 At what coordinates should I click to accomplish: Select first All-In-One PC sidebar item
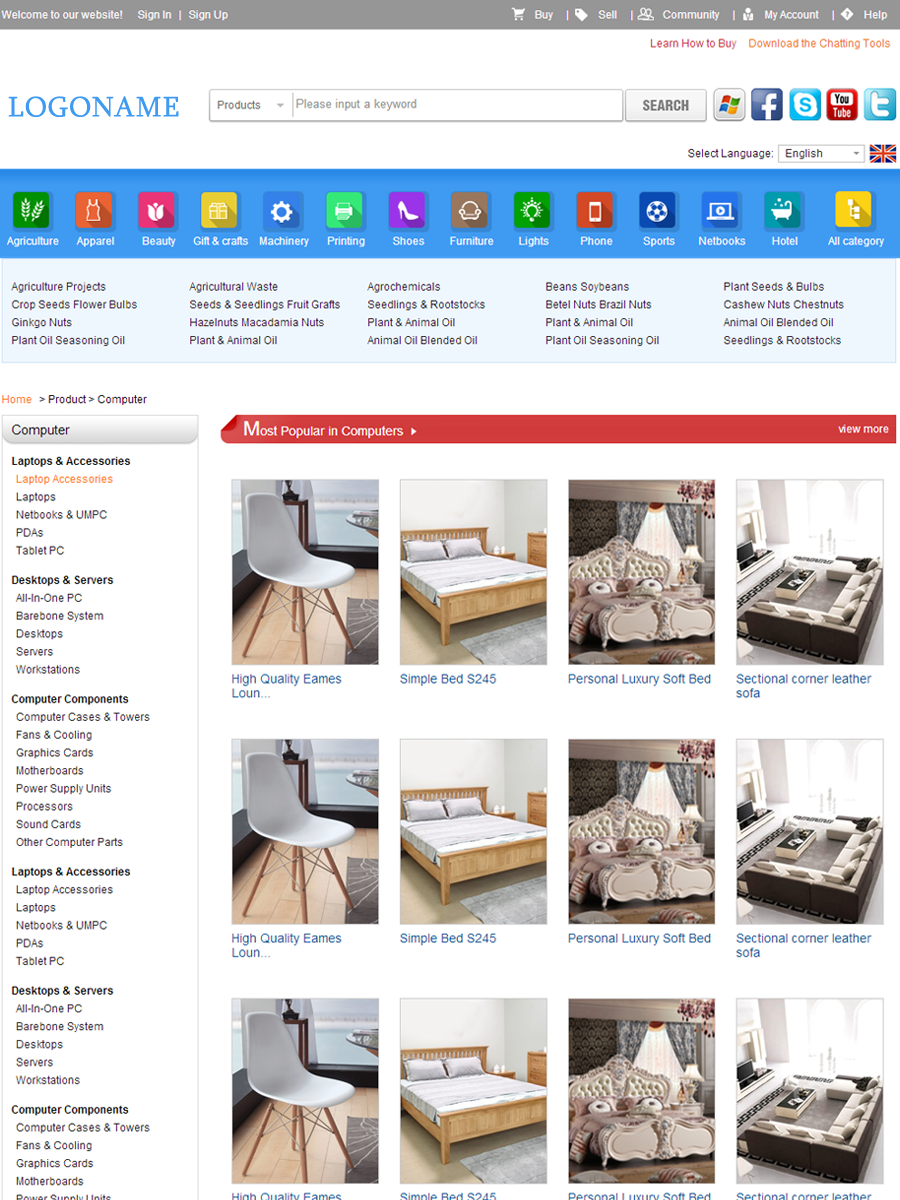pyautogui.click(x=49, y=598)
